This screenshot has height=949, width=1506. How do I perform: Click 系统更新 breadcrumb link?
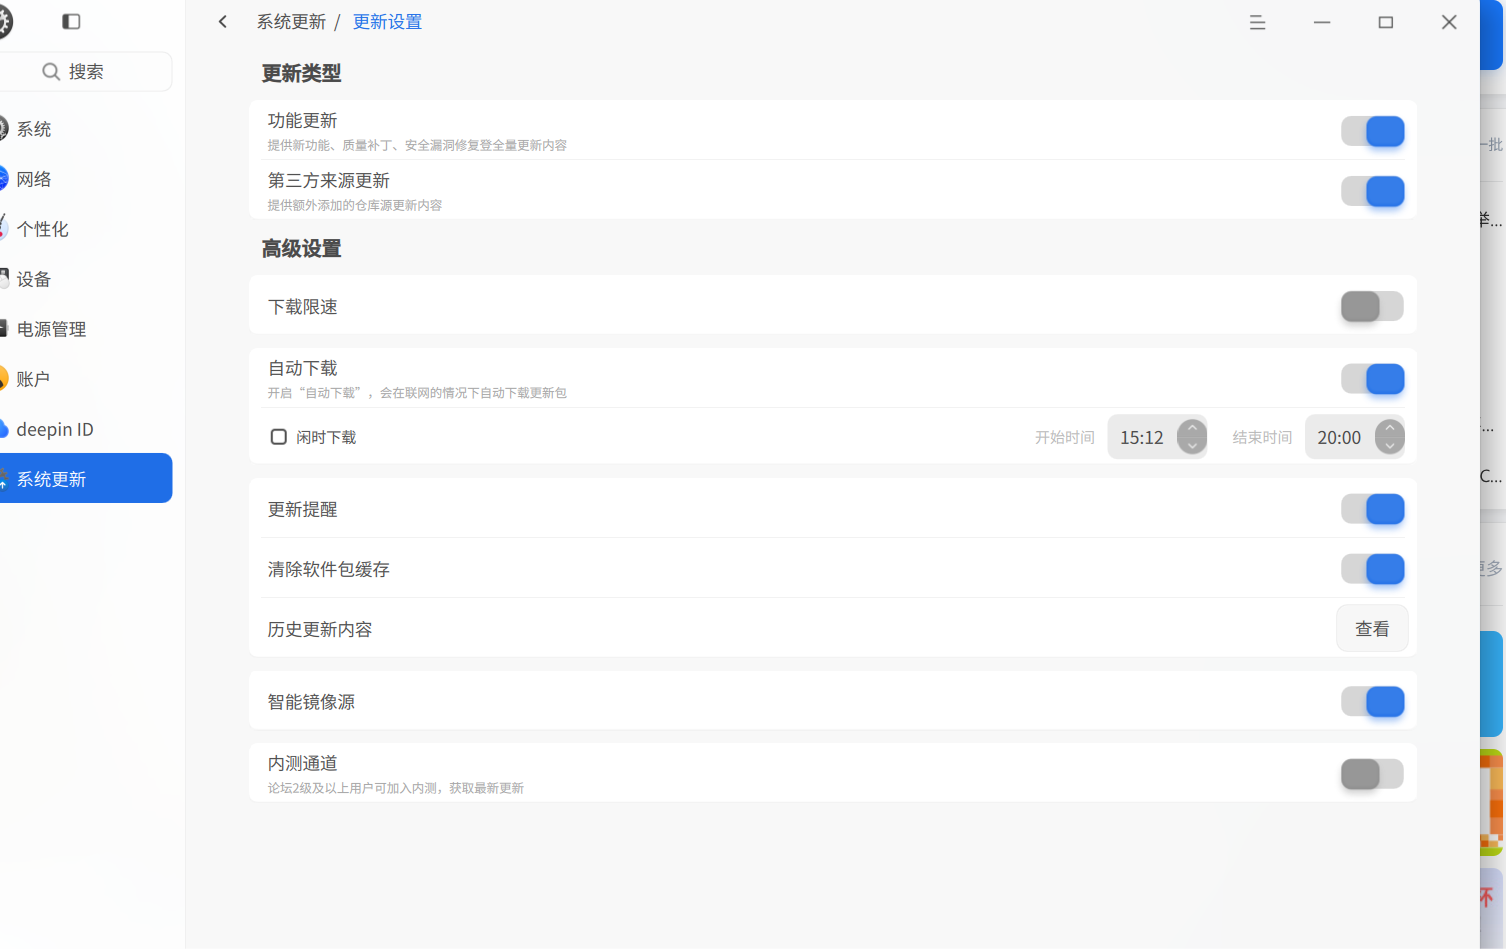click(291, 22)
